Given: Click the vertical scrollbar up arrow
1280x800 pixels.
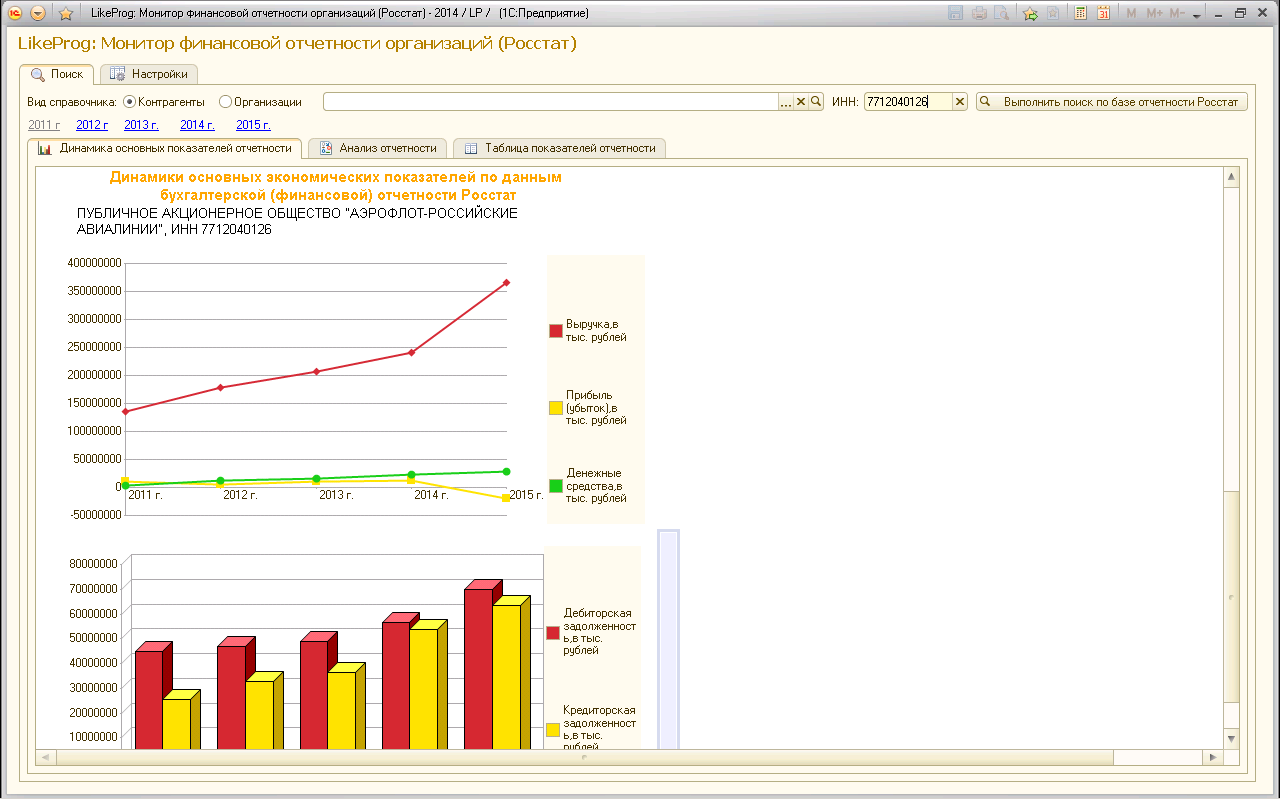Looking at the screenshot, I should 1231,176.
